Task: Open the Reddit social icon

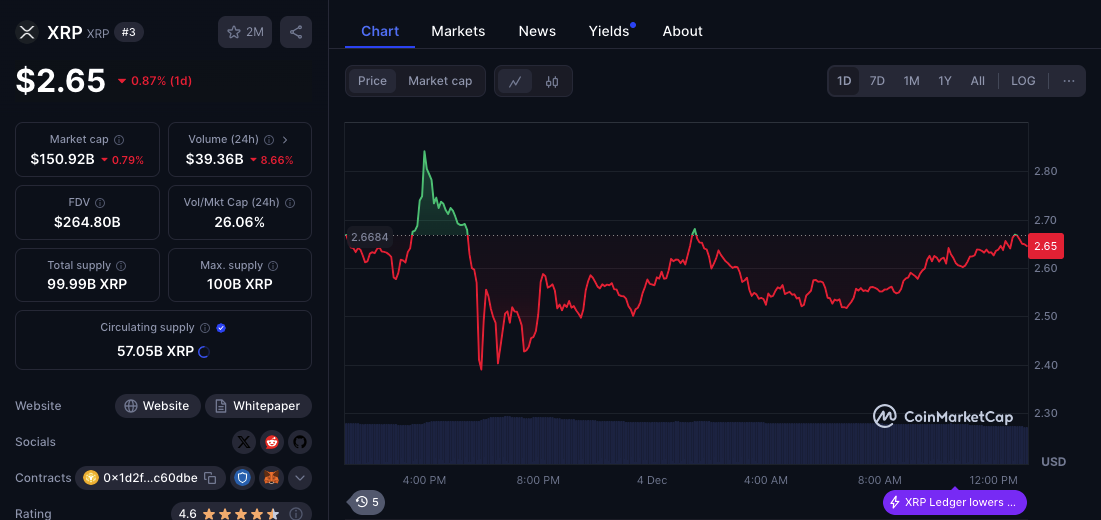Action: coord(272,442)
